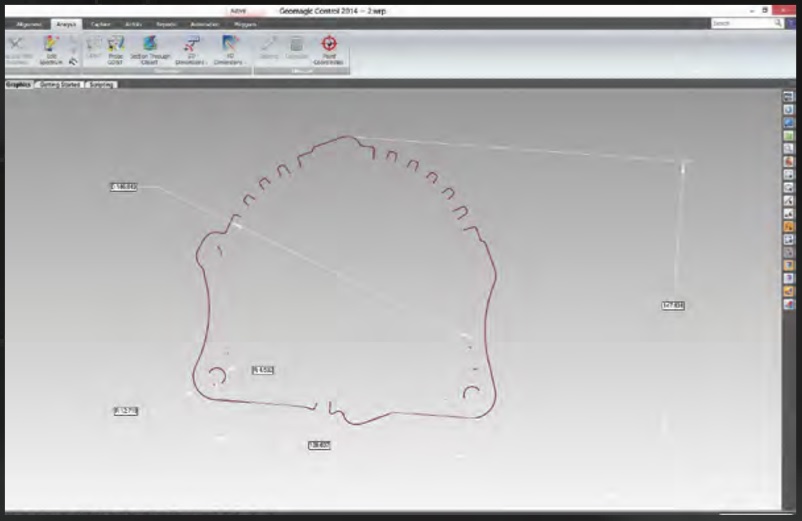Click the green icon in right toolbar
Image resolution: width=802 pixels, height=521 pixels.
click(x=789, y=134)
